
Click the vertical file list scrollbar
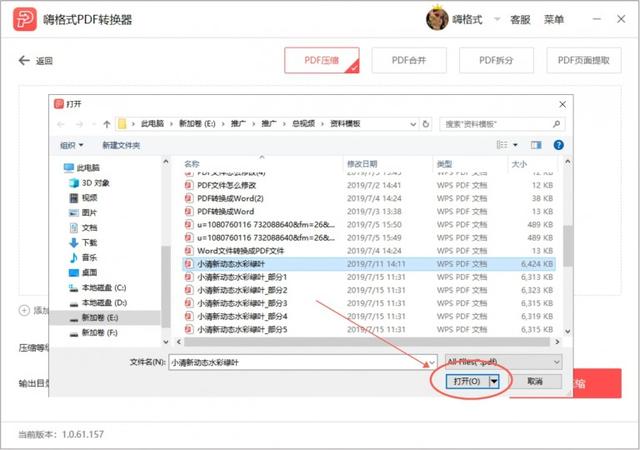click(567, 245)
